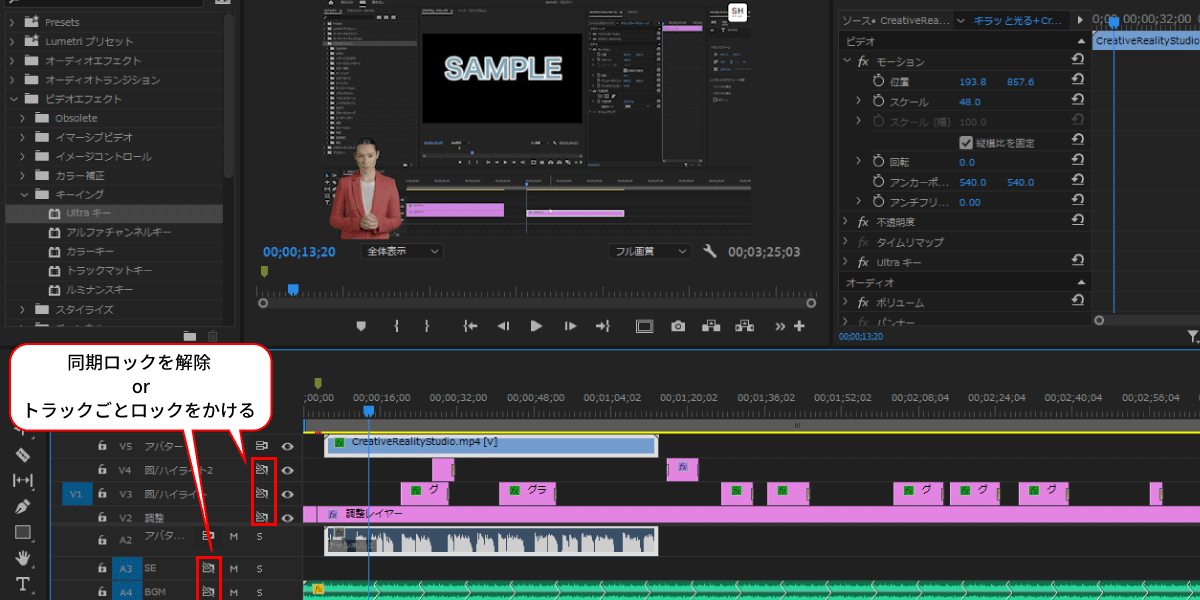This screenshot has height=600, width=1200.
Task: Toggle the 縦横比を固定 checkbox
Action: point(966,142)
